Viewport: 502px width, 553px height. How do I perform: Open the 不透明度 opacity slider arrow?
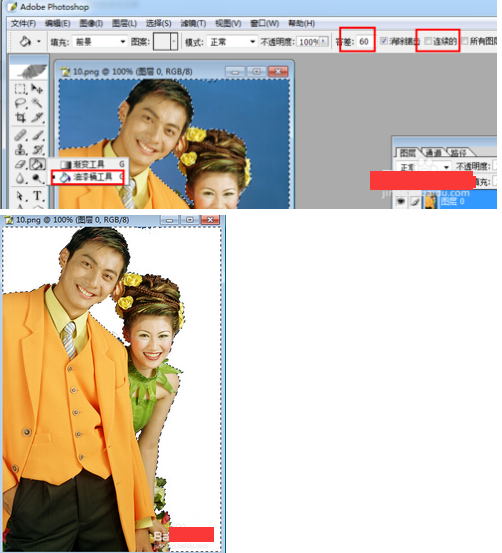[x=324, y=42]
